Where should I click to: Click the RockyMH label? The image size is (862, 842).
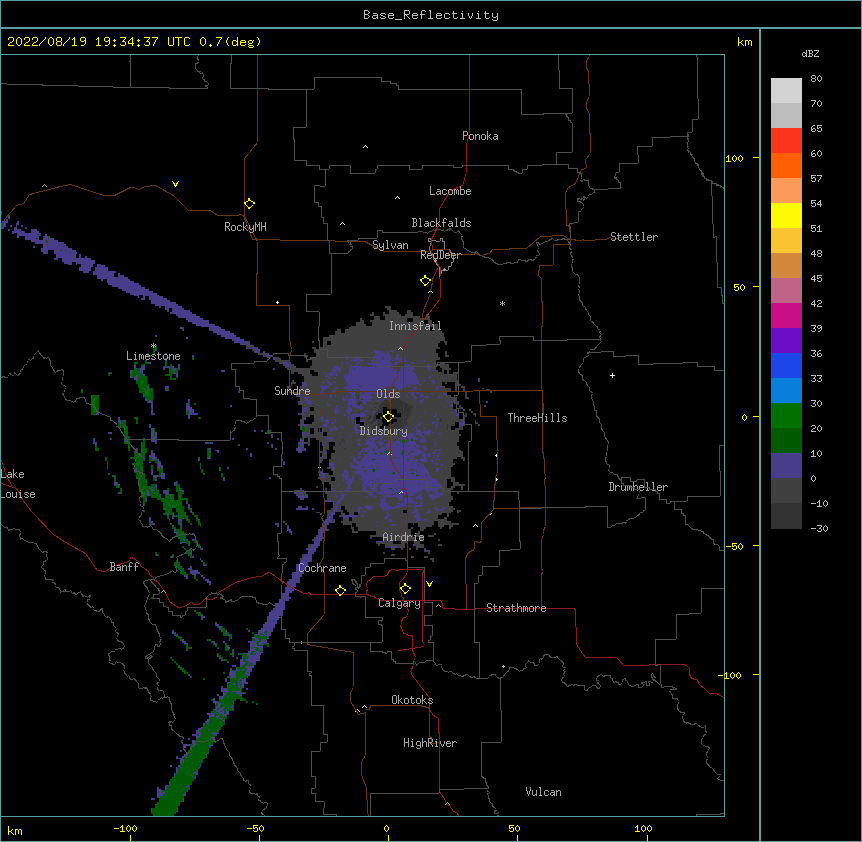point(245,227)
